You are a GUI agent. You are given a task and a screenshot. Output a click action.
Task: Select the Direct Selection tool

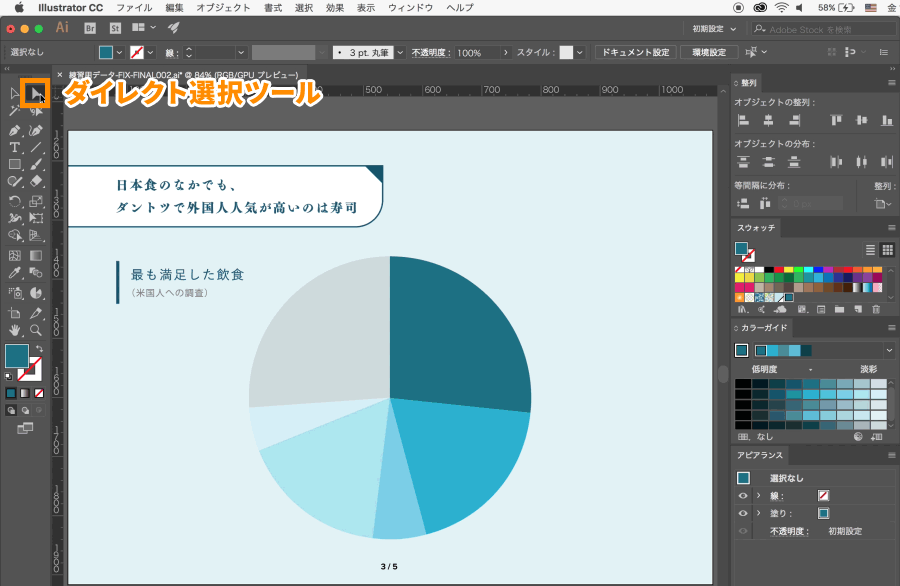coord(37,92)
